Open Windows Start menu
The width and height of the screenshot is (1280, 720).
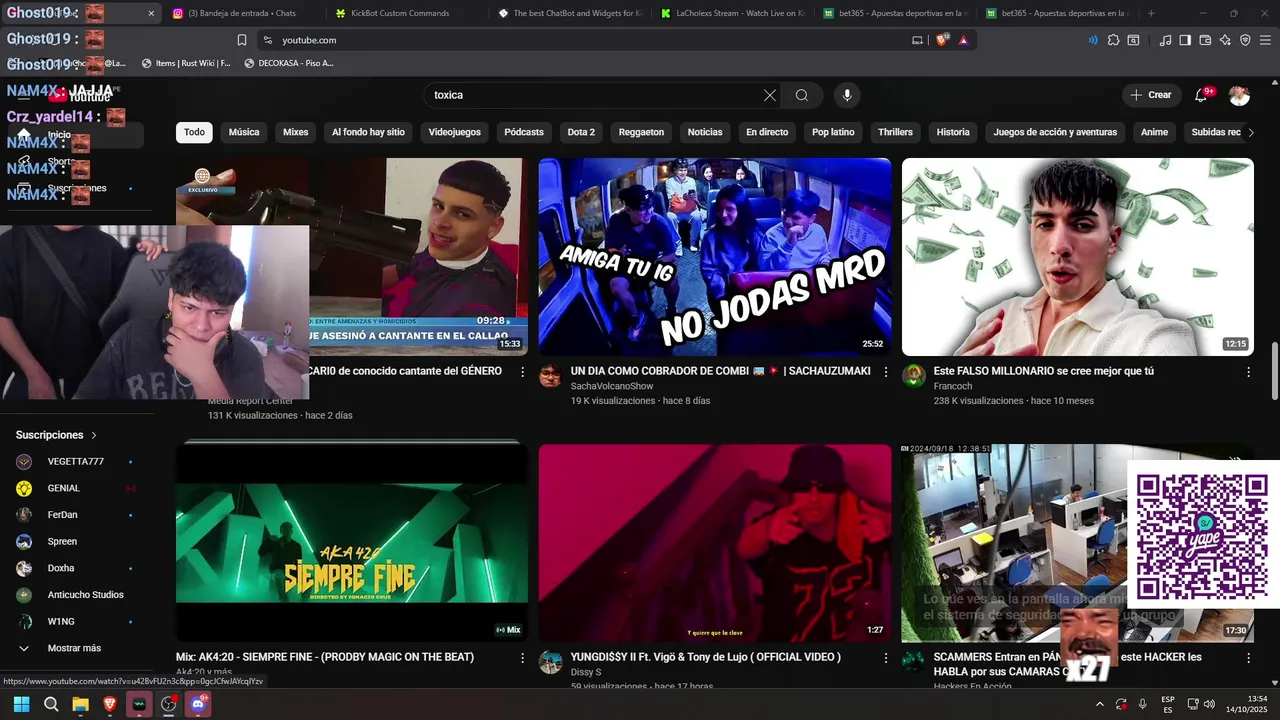tap(21, 704)
